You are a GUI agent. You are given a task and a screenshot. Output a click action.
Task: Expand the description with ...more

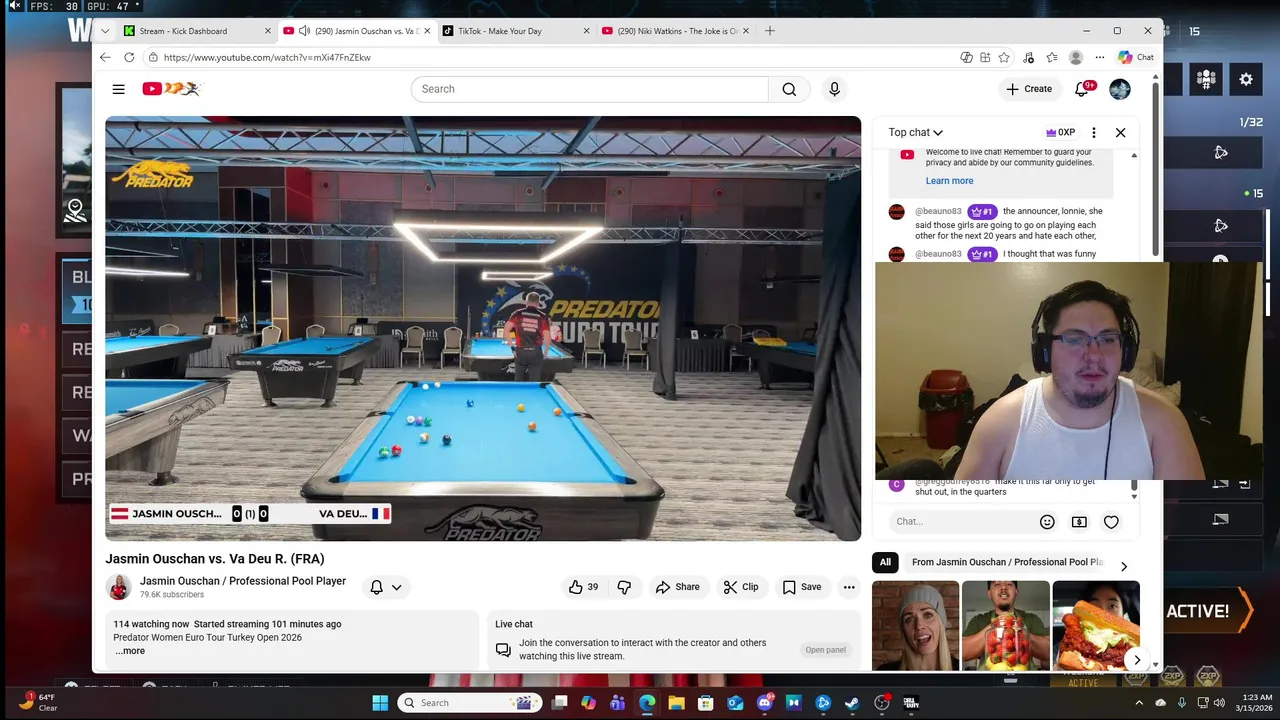pyautogui.click(x=130, y=651)
